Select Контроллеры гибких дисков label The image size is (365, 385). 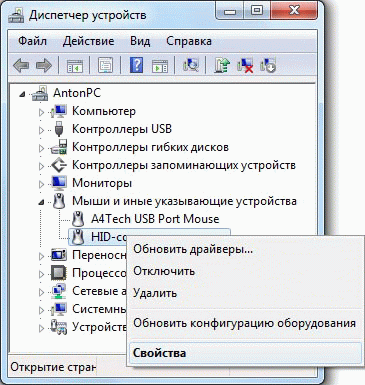click(x=150, y=147)
